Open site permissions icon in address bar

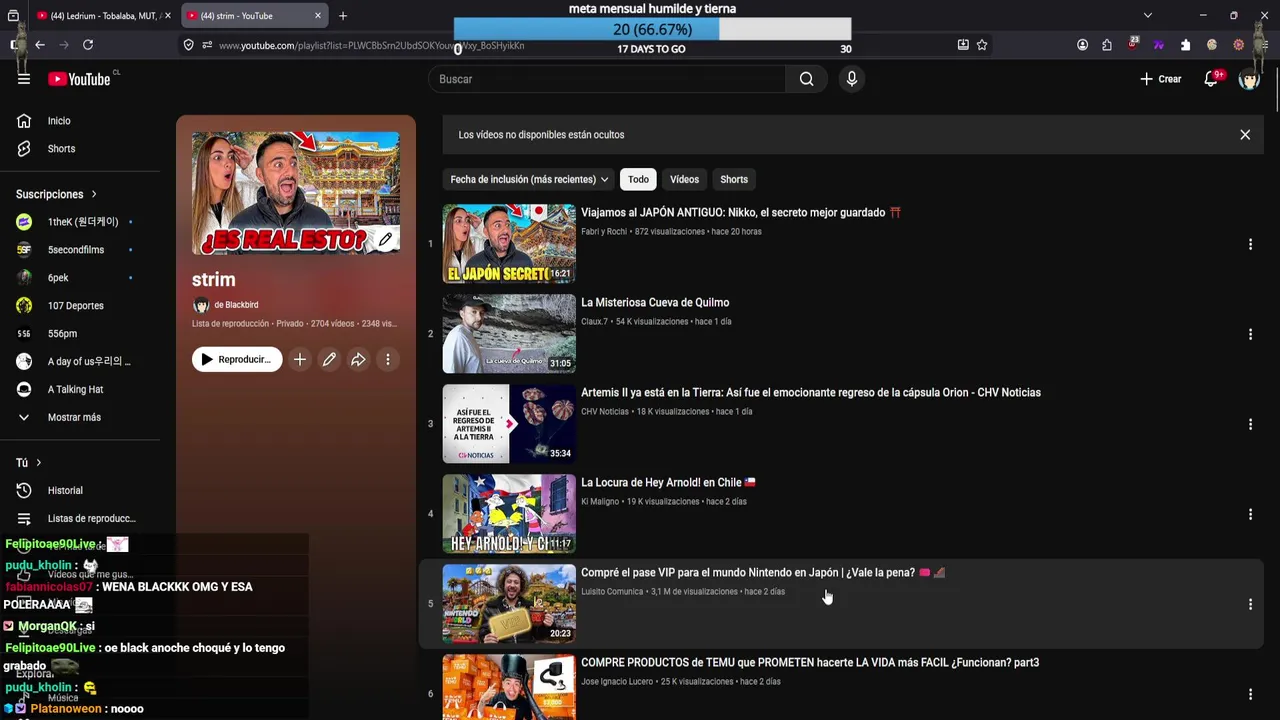pyautogui.click(x=207, y=45)
